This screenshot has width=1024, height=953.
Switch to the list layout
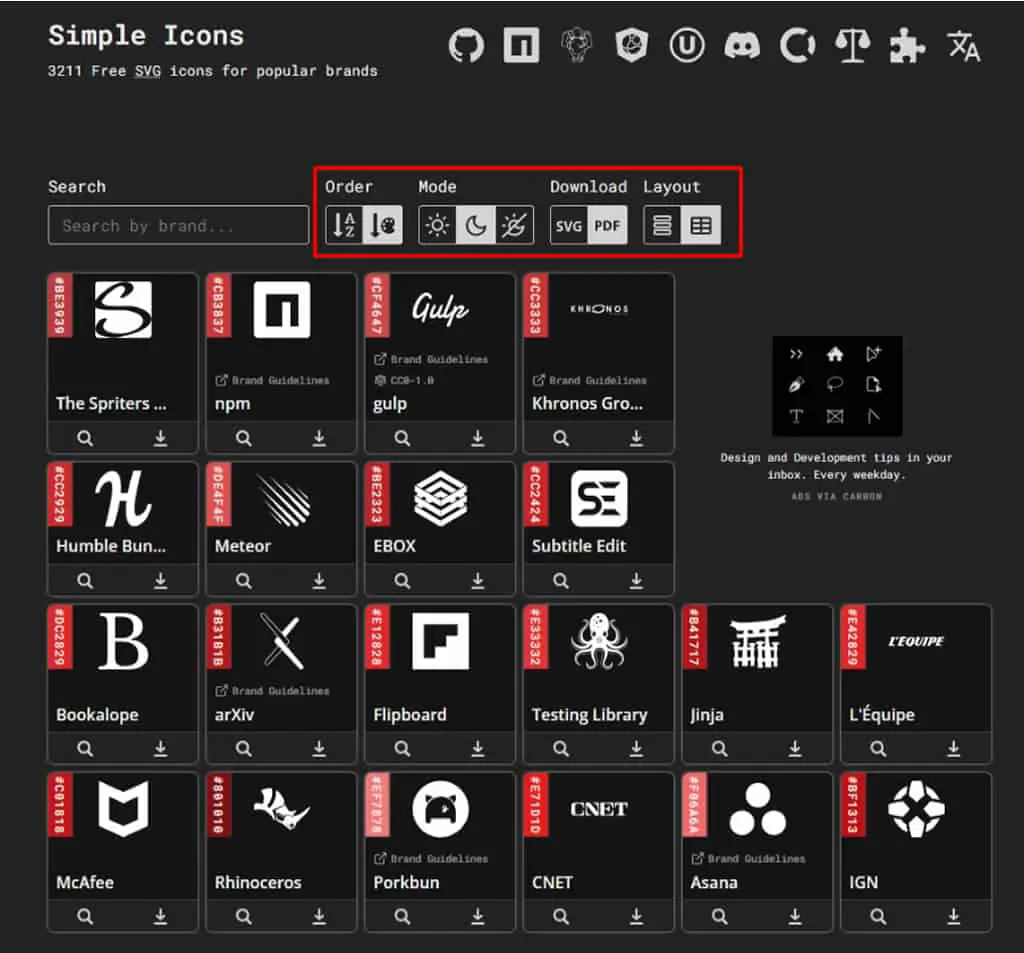pyautogui.click(x=662, y=225)
